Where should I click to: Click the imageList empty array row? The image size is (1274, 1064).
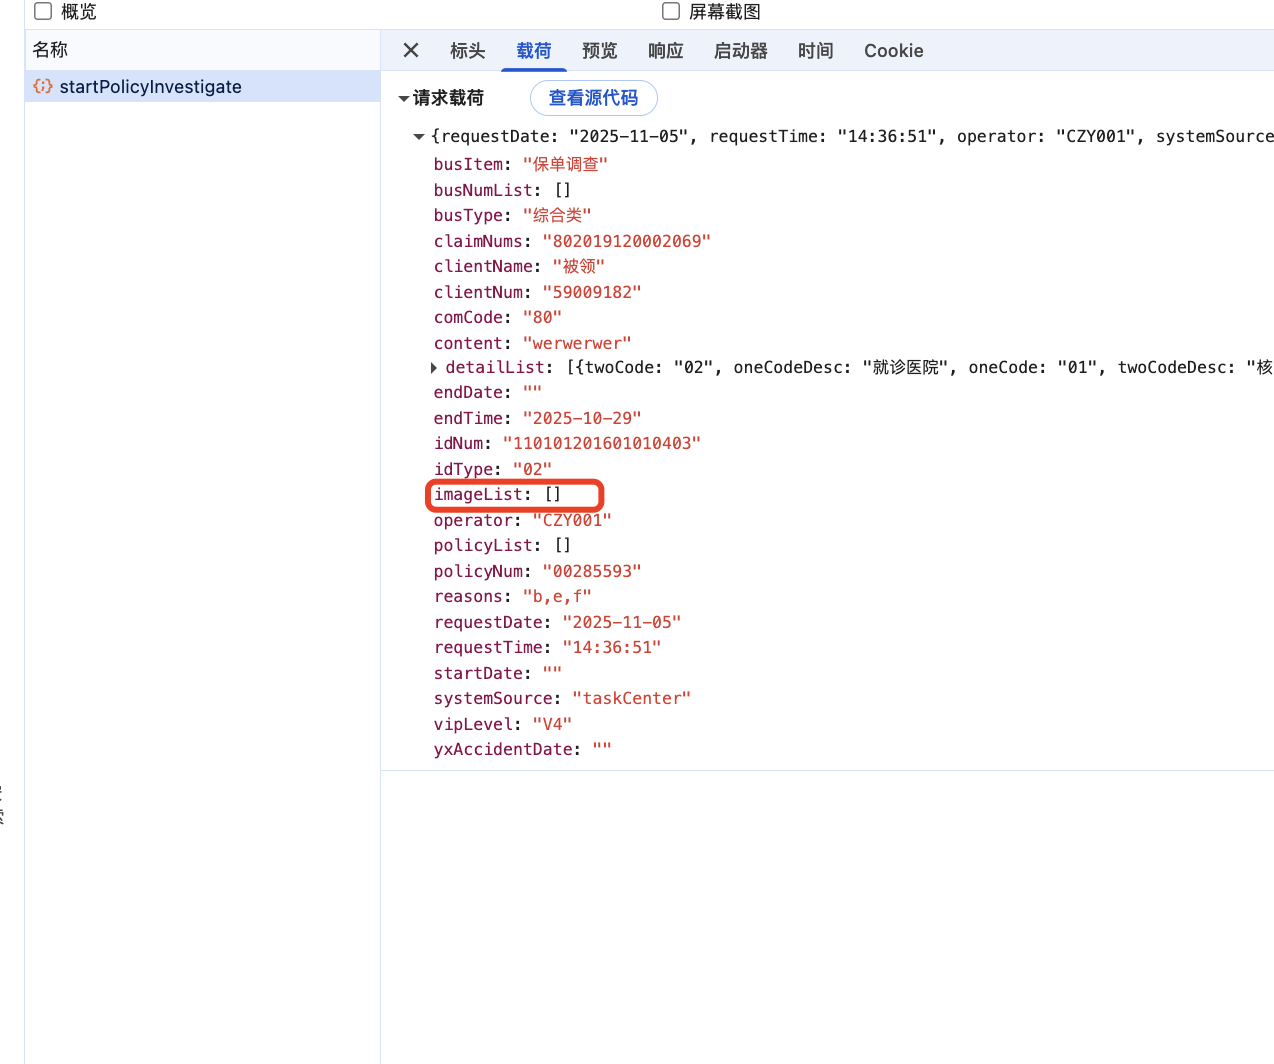pyautogui.click(x=497, y=494)
